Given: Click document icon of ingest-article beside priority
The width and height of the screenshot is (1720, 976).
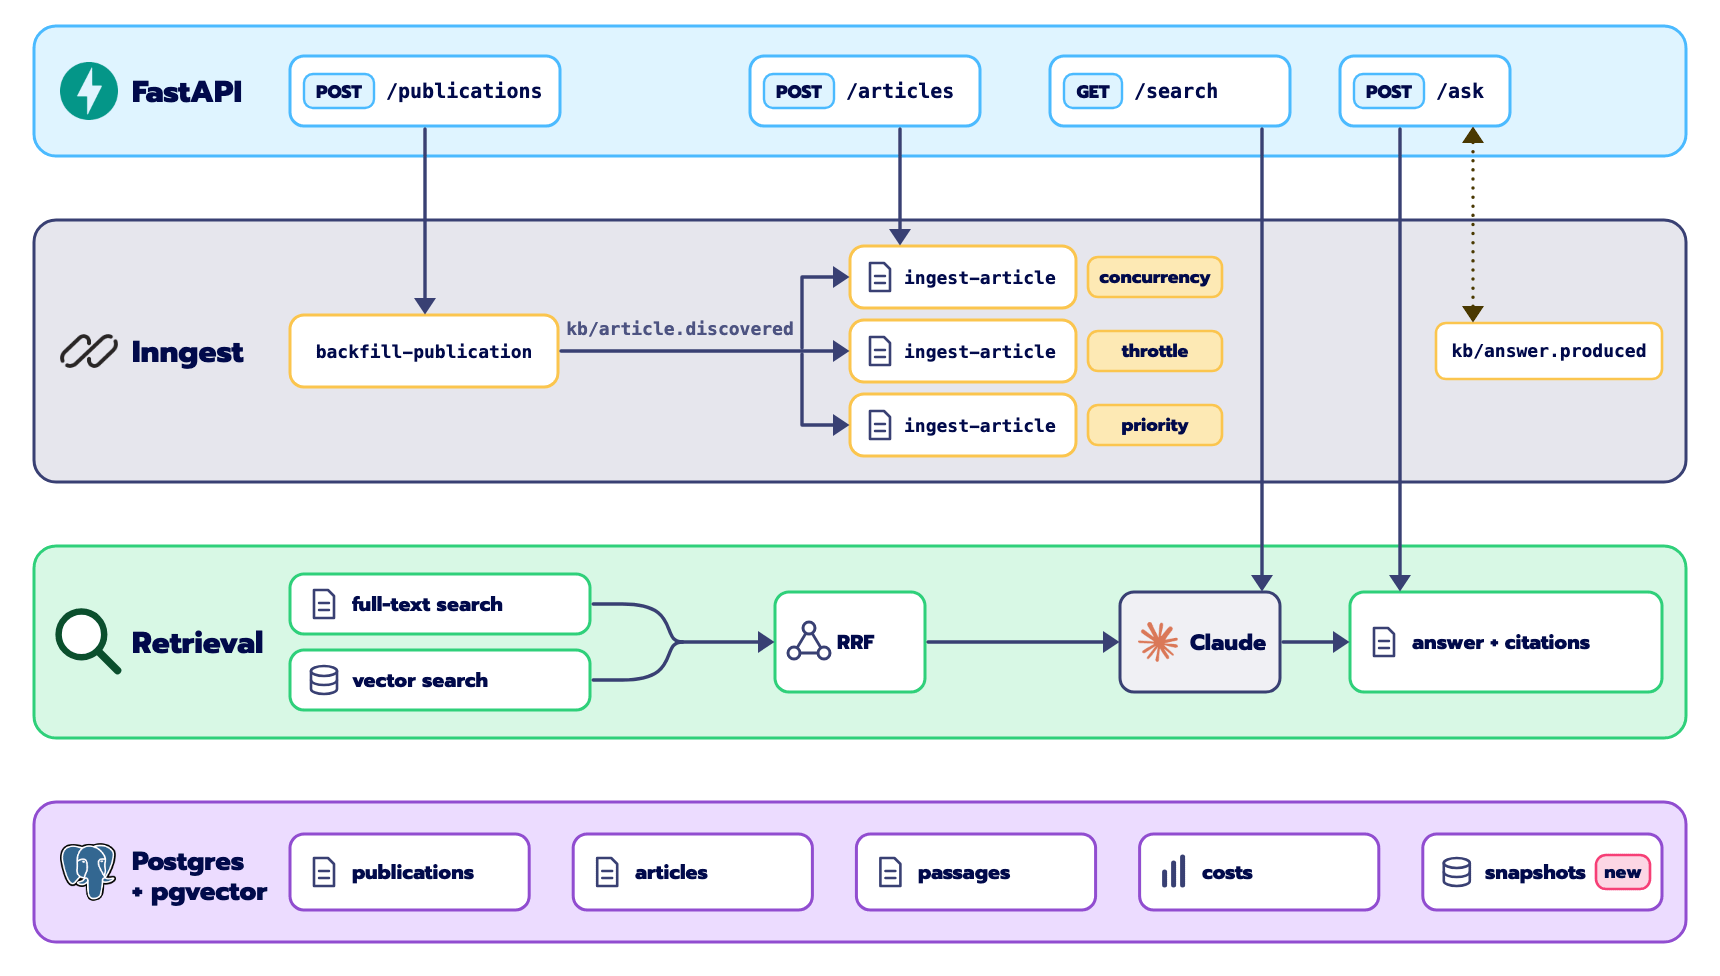Looking at the screenshot, I should (880, 425).
